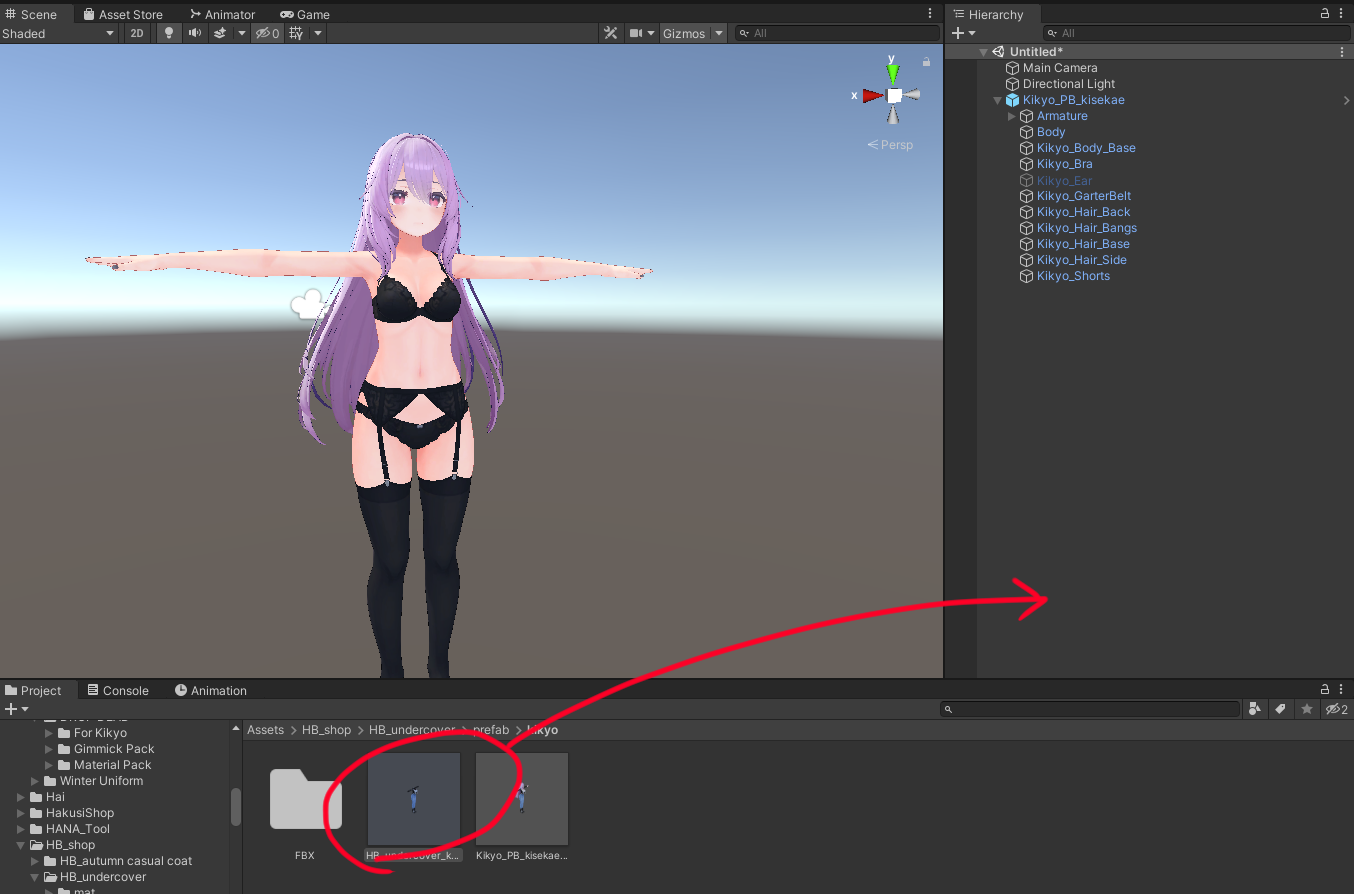The height and width of the screenshot is (894, 1354).
Task: Click the favorites star icon in Project
Action: pyautogui.click(x=1306, y=709)
